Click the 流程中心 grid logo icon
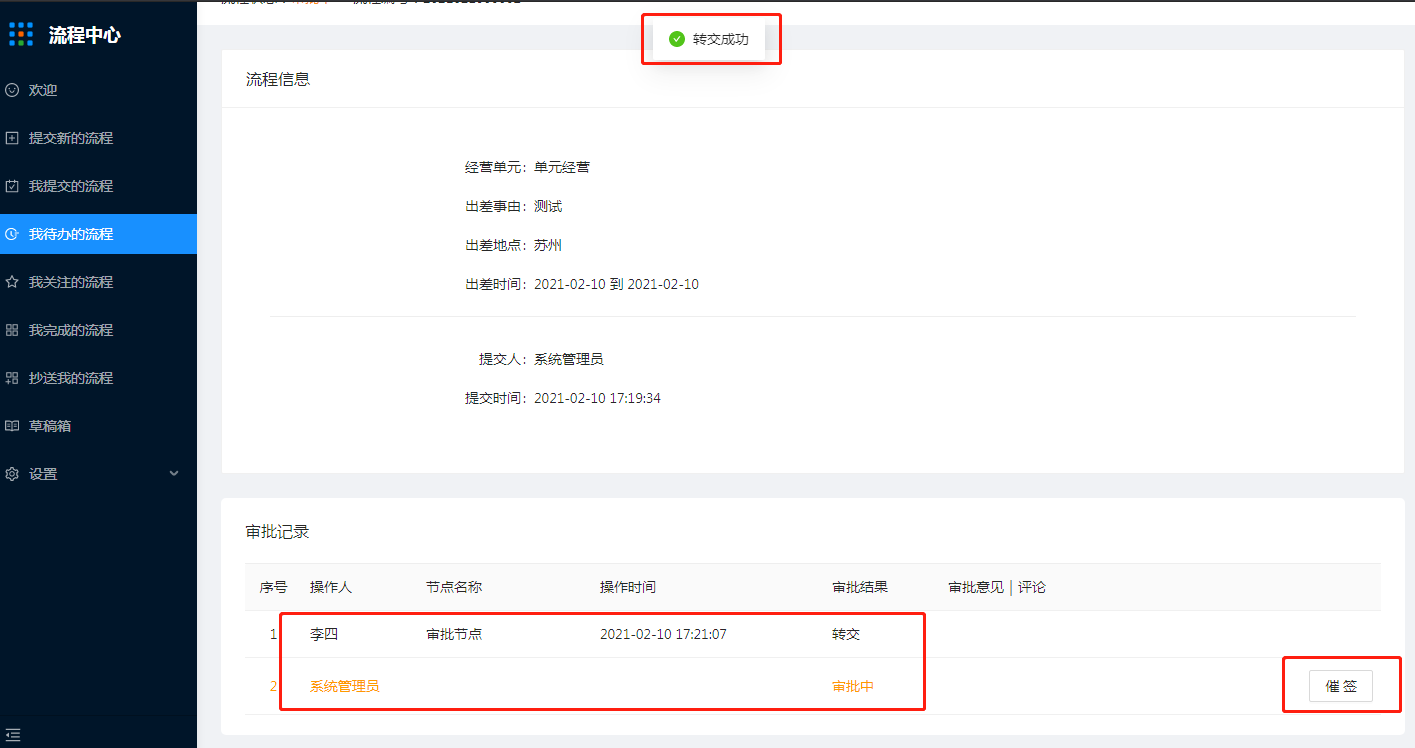Image resolution: width=1415 pixels, height=748 pixels. (21, 35)
